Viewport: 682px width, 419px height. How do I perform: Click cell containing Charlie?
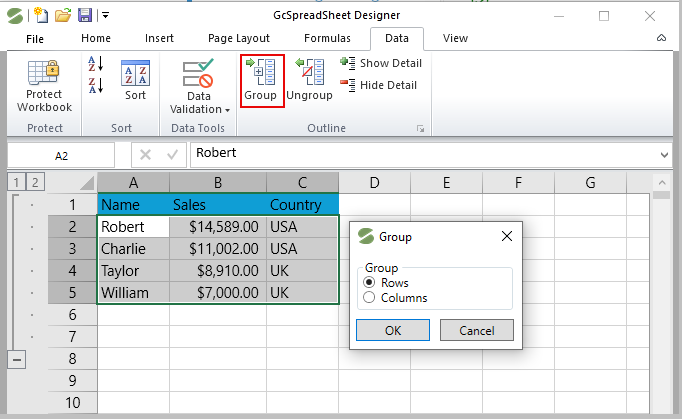pos(134,249)
